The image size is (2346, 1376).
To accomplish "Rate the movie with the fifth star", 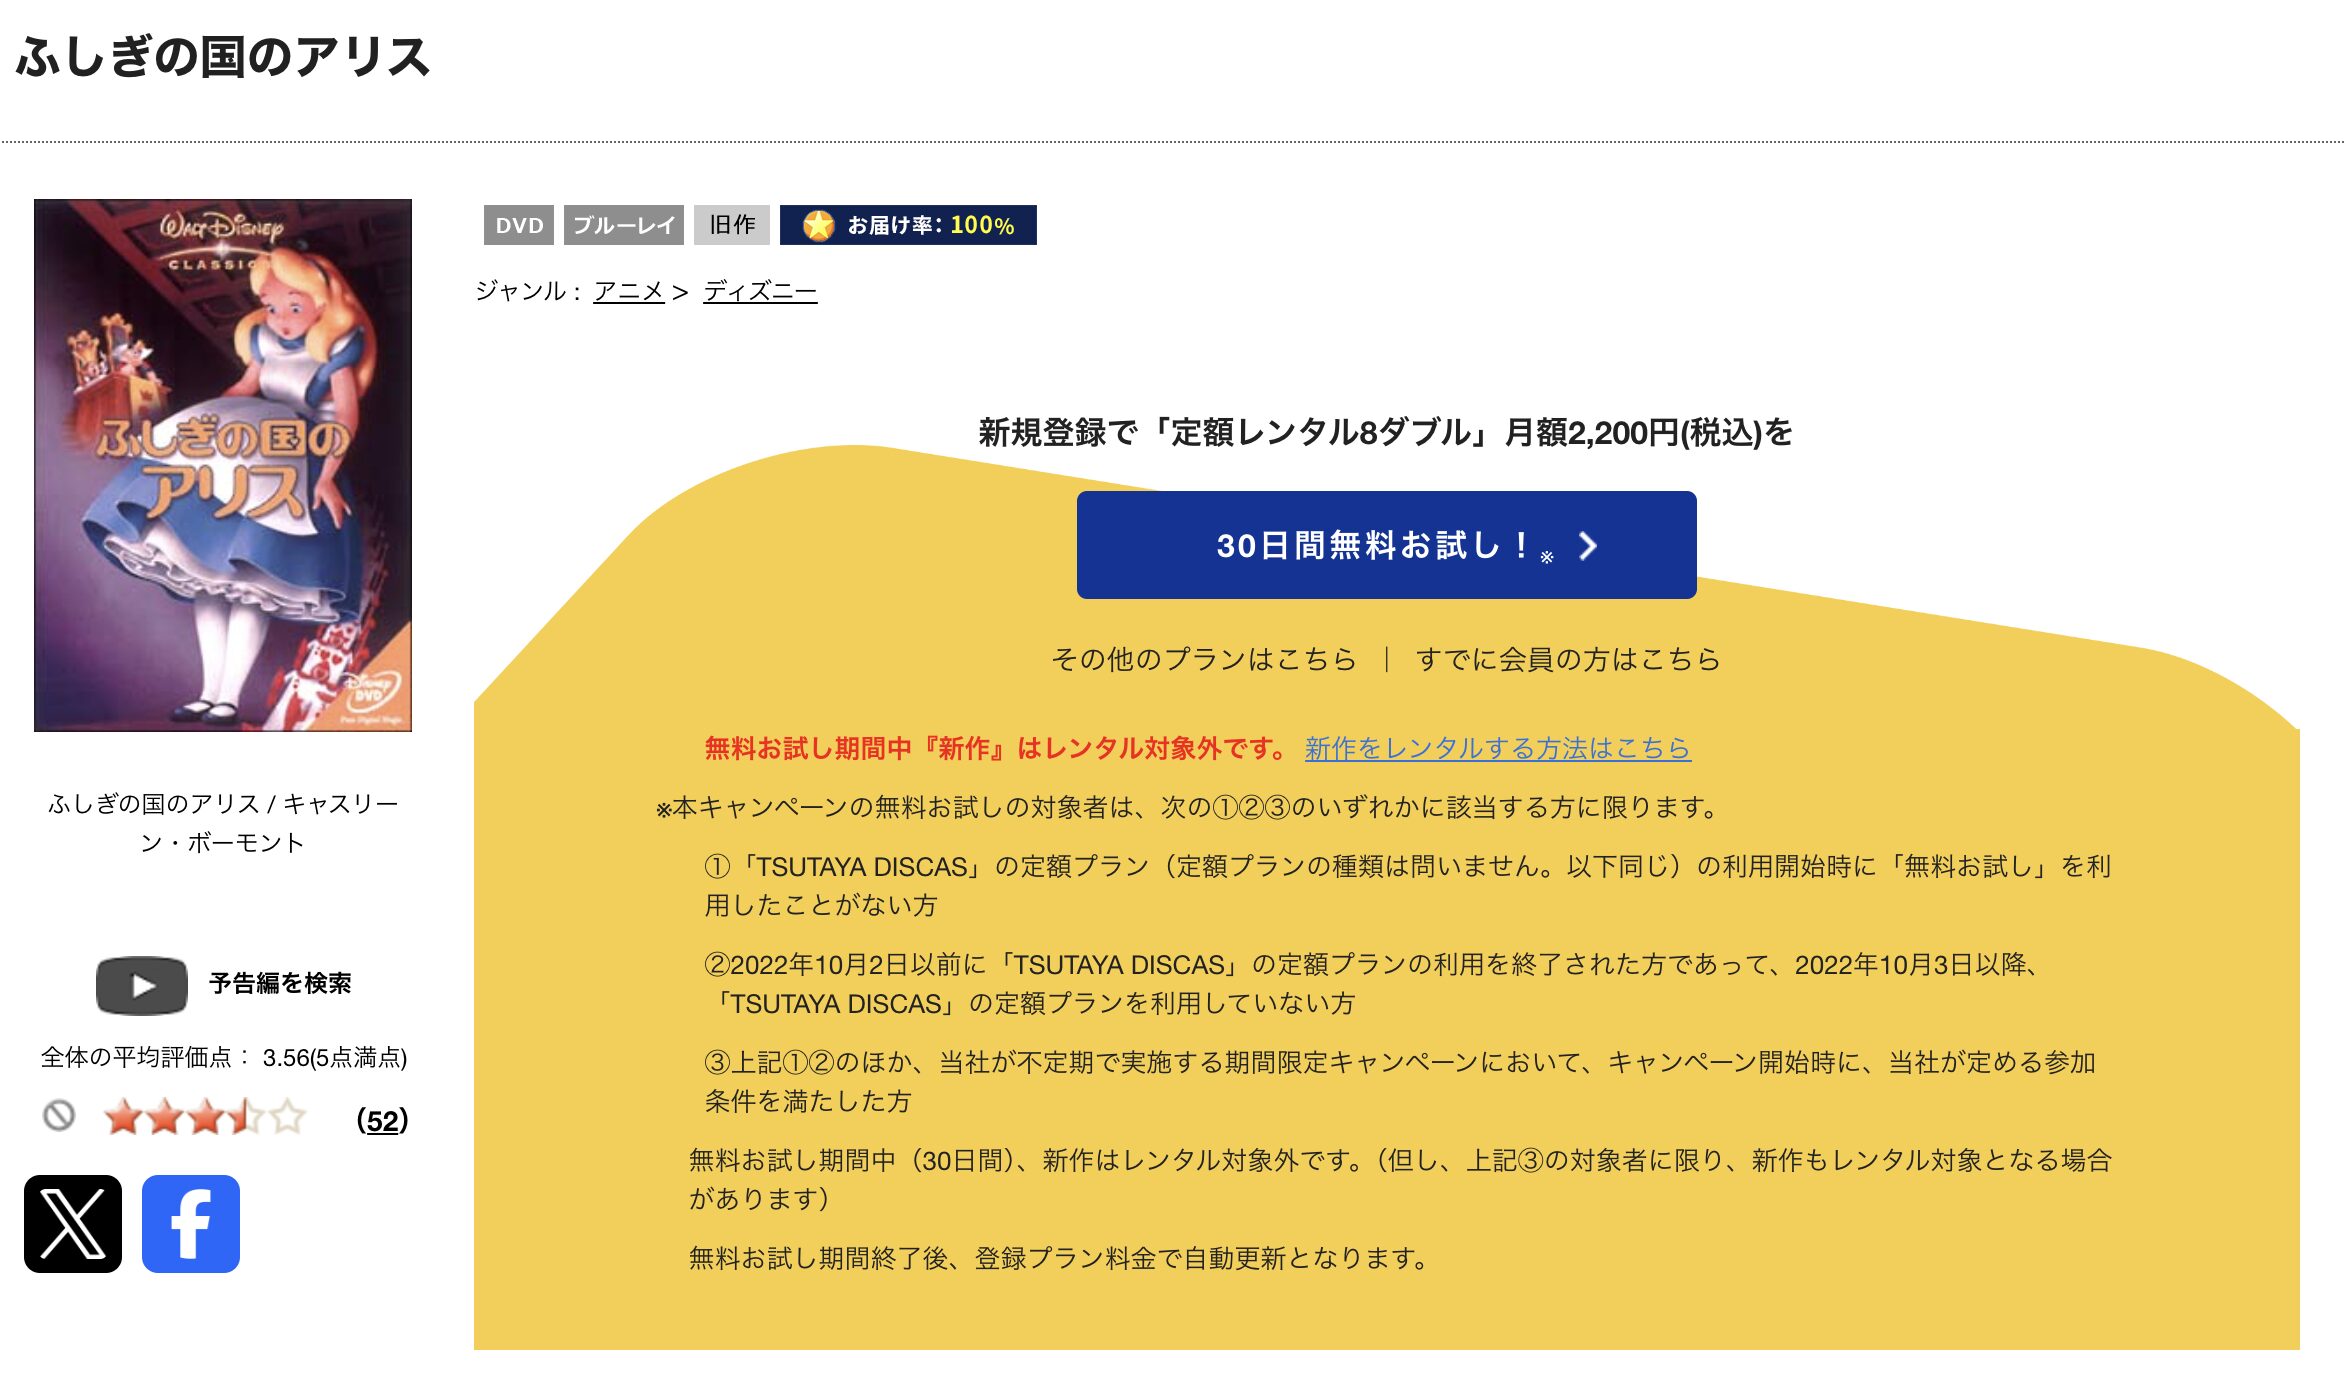I will coord(288,1117).
